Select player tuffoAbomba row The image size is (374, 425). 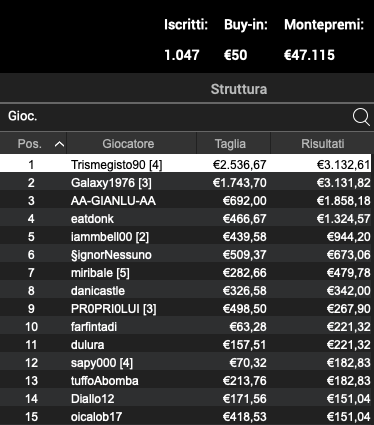pos(185,381)
